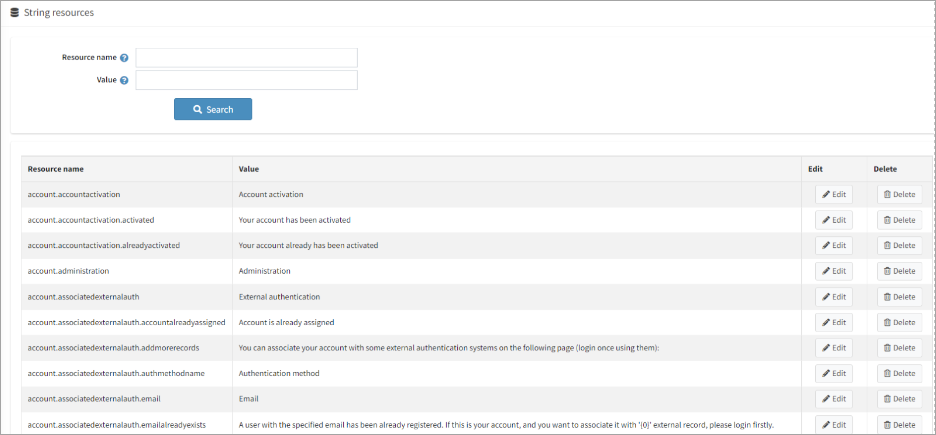Click the String resources database icon
936x435 pixels.
(14, 11)
